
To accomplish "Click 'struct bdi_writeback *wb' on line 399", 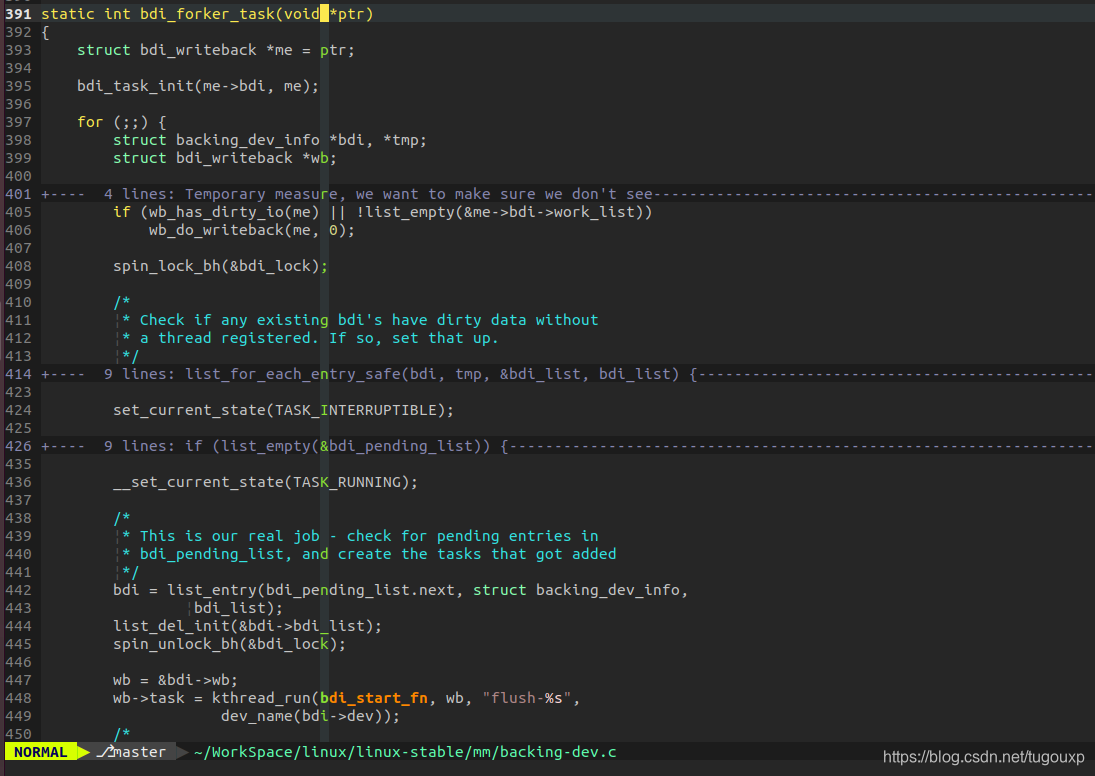I will [x=221, y=159].
